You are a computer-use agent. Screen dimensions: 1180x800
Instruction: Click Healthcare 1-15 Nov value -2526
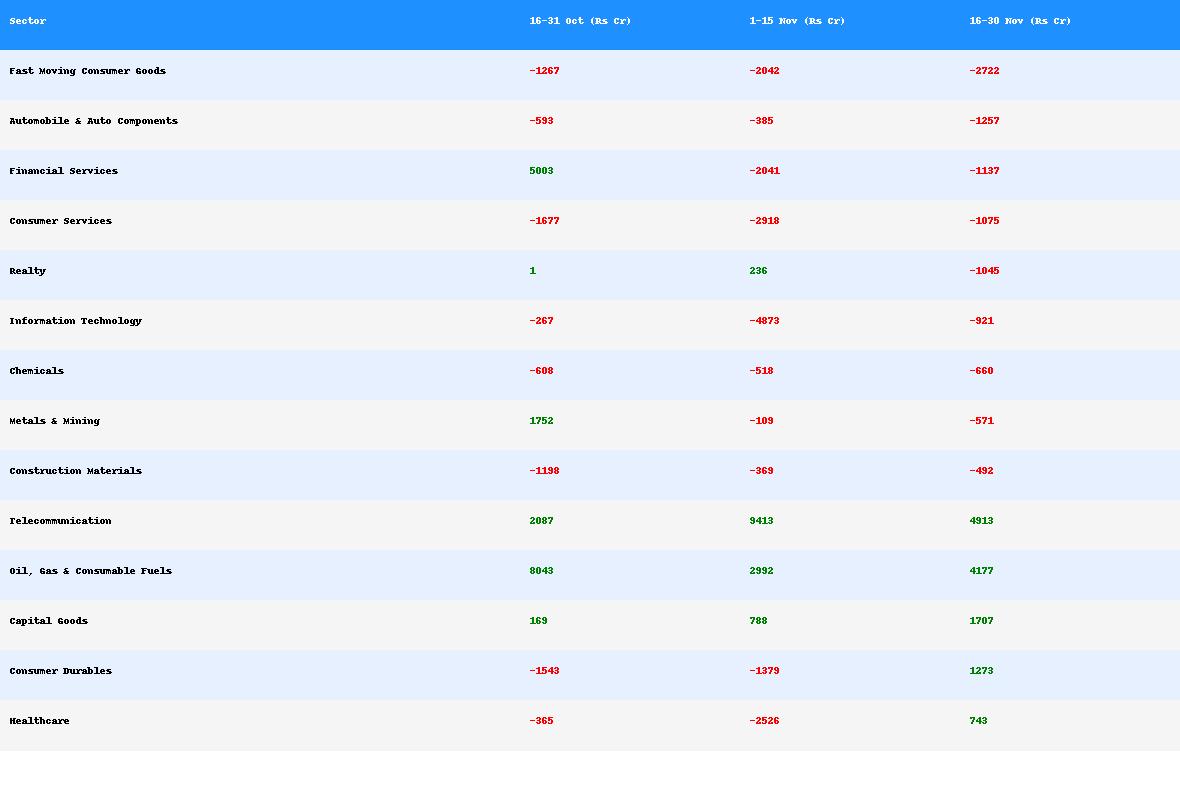coord(764,721)
